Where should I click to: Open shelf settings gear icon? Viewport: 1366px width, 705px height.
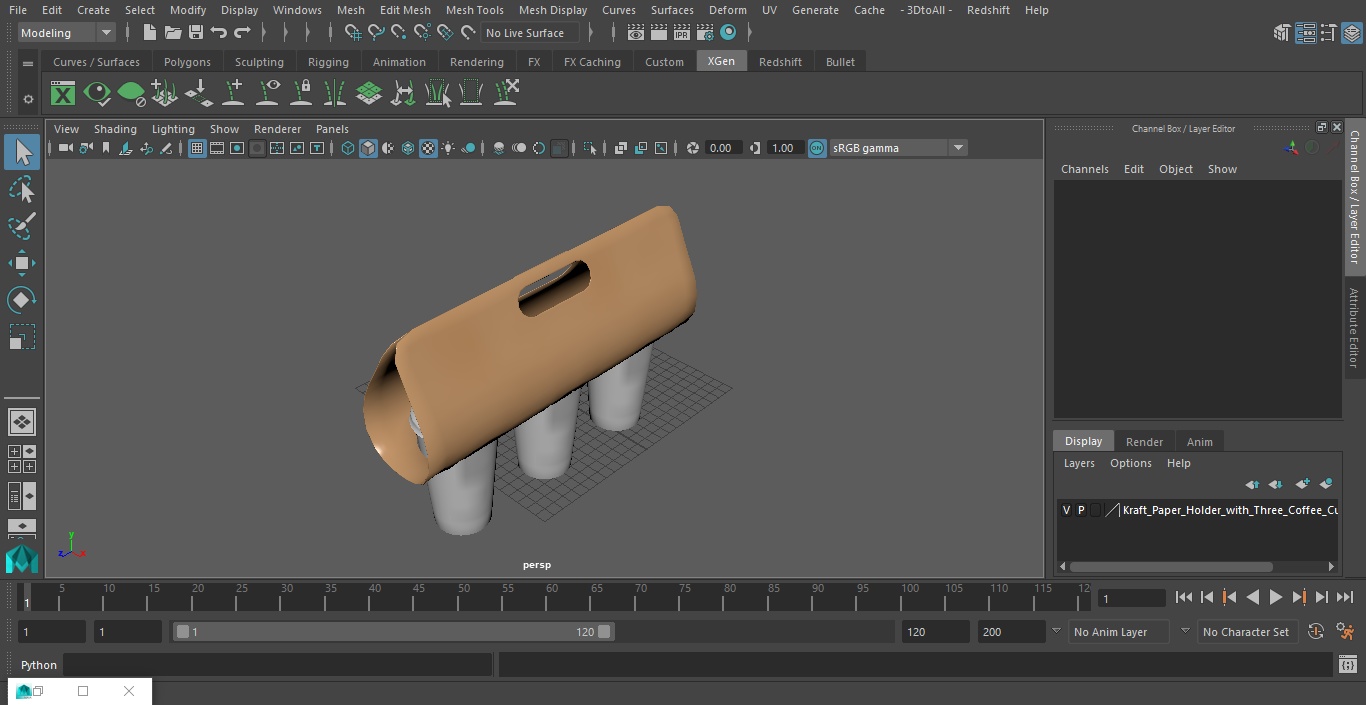(x=28, y=99)
